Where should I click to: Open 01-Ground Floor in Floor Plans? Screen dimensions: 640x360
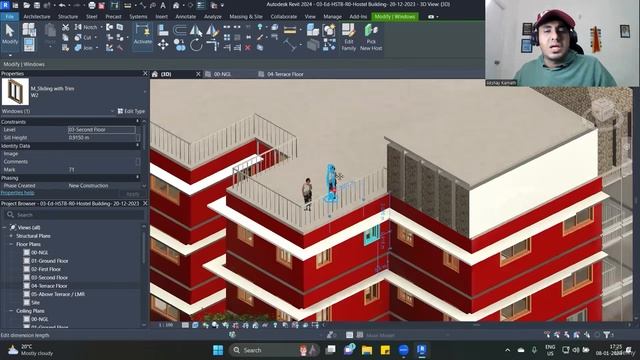[49, 261]
